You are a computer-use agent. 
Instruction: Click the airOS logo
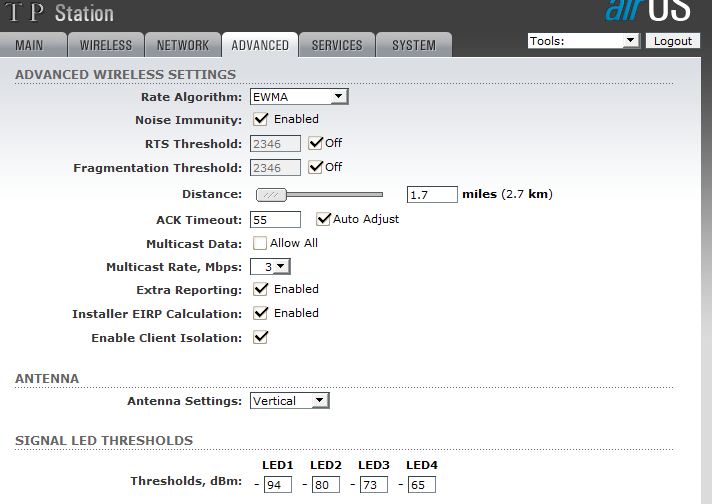pyautogui.click(x=648, y=10)
